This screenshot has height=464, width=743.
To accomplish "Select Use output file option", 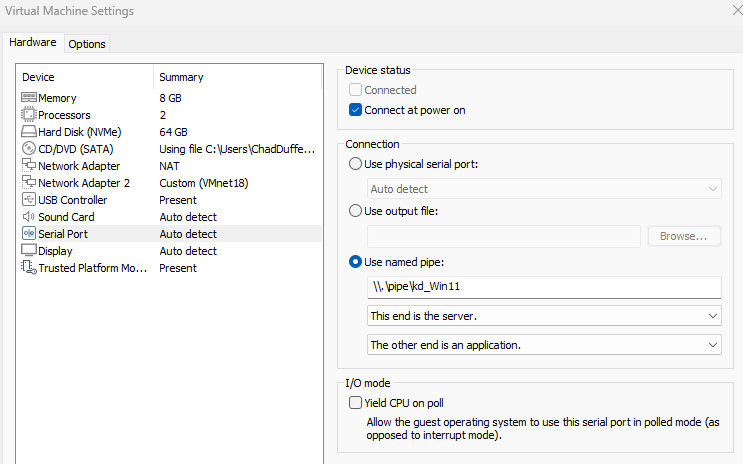I will pos(355,211).
